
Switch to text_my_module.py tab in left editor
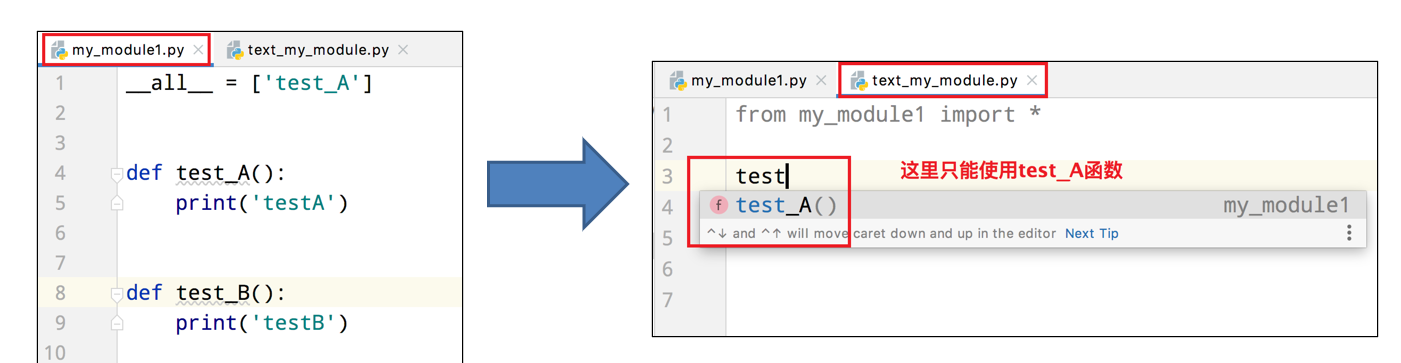(x=317, y=49)
